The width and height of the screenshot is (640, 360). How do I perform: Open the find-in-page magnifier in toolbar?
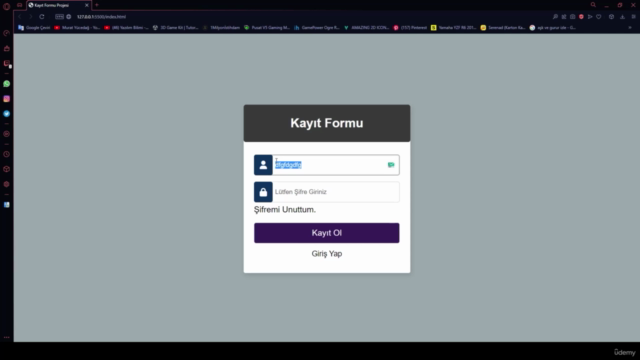coord(555,17)
